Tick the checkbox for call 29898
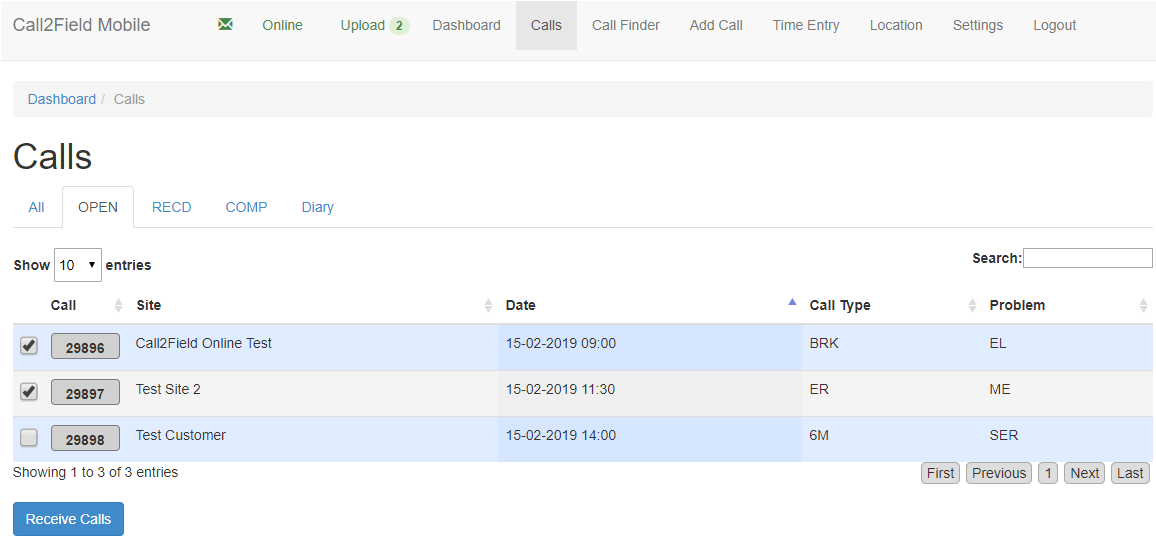Image resolution: width=1156 pixels, height=555 pixels. pos(29,438)
